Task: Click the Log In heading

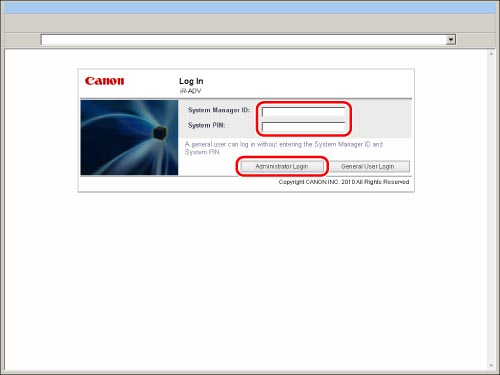Action: pos(191,81)
